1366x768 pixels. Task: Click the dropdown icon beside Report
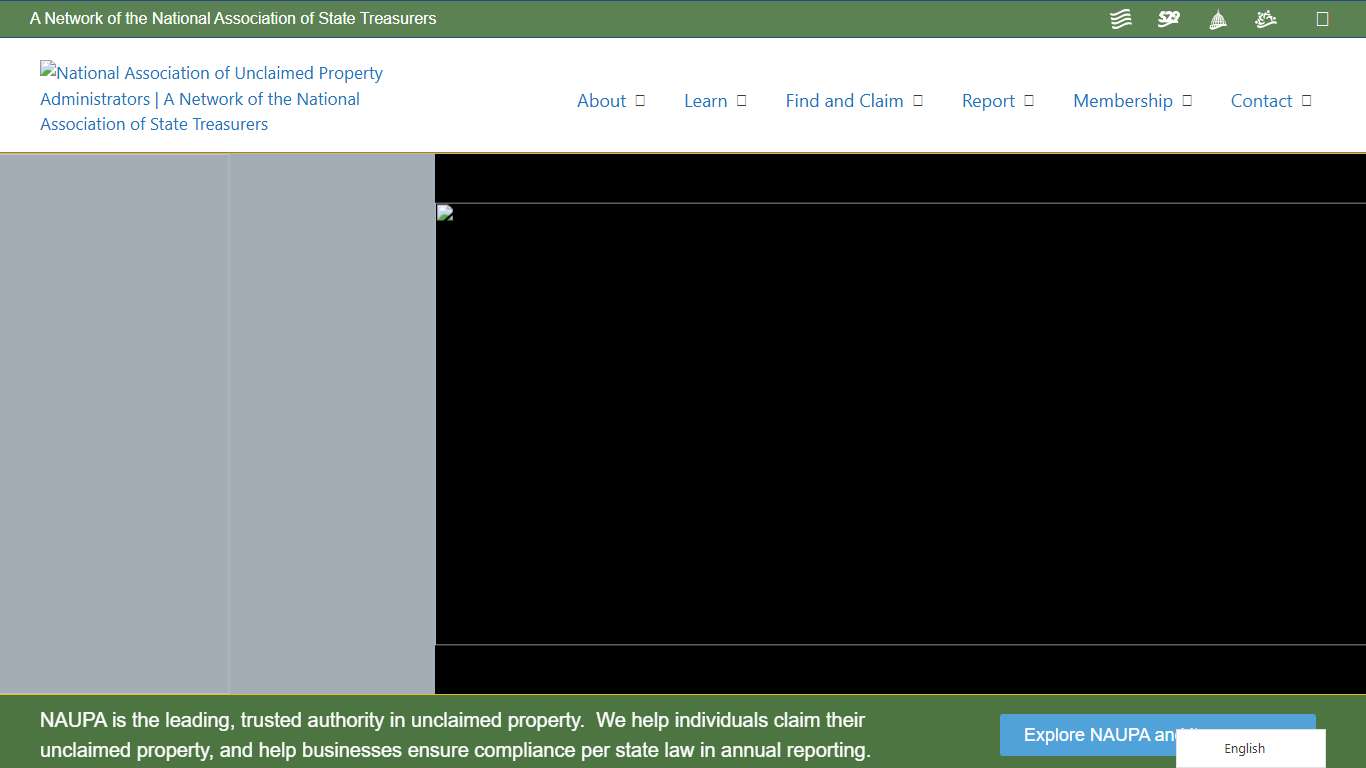tap(1029, 100)
